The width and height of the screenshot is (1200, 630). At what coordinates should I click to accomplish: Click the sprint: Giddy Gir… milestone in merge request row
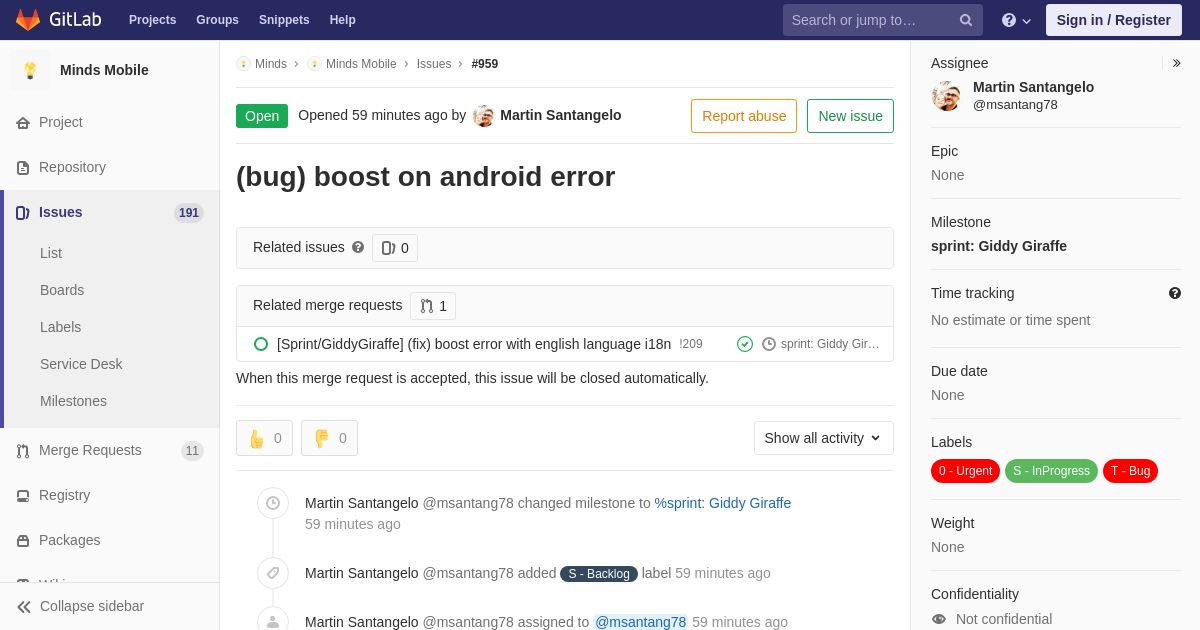tap(830, 344)
